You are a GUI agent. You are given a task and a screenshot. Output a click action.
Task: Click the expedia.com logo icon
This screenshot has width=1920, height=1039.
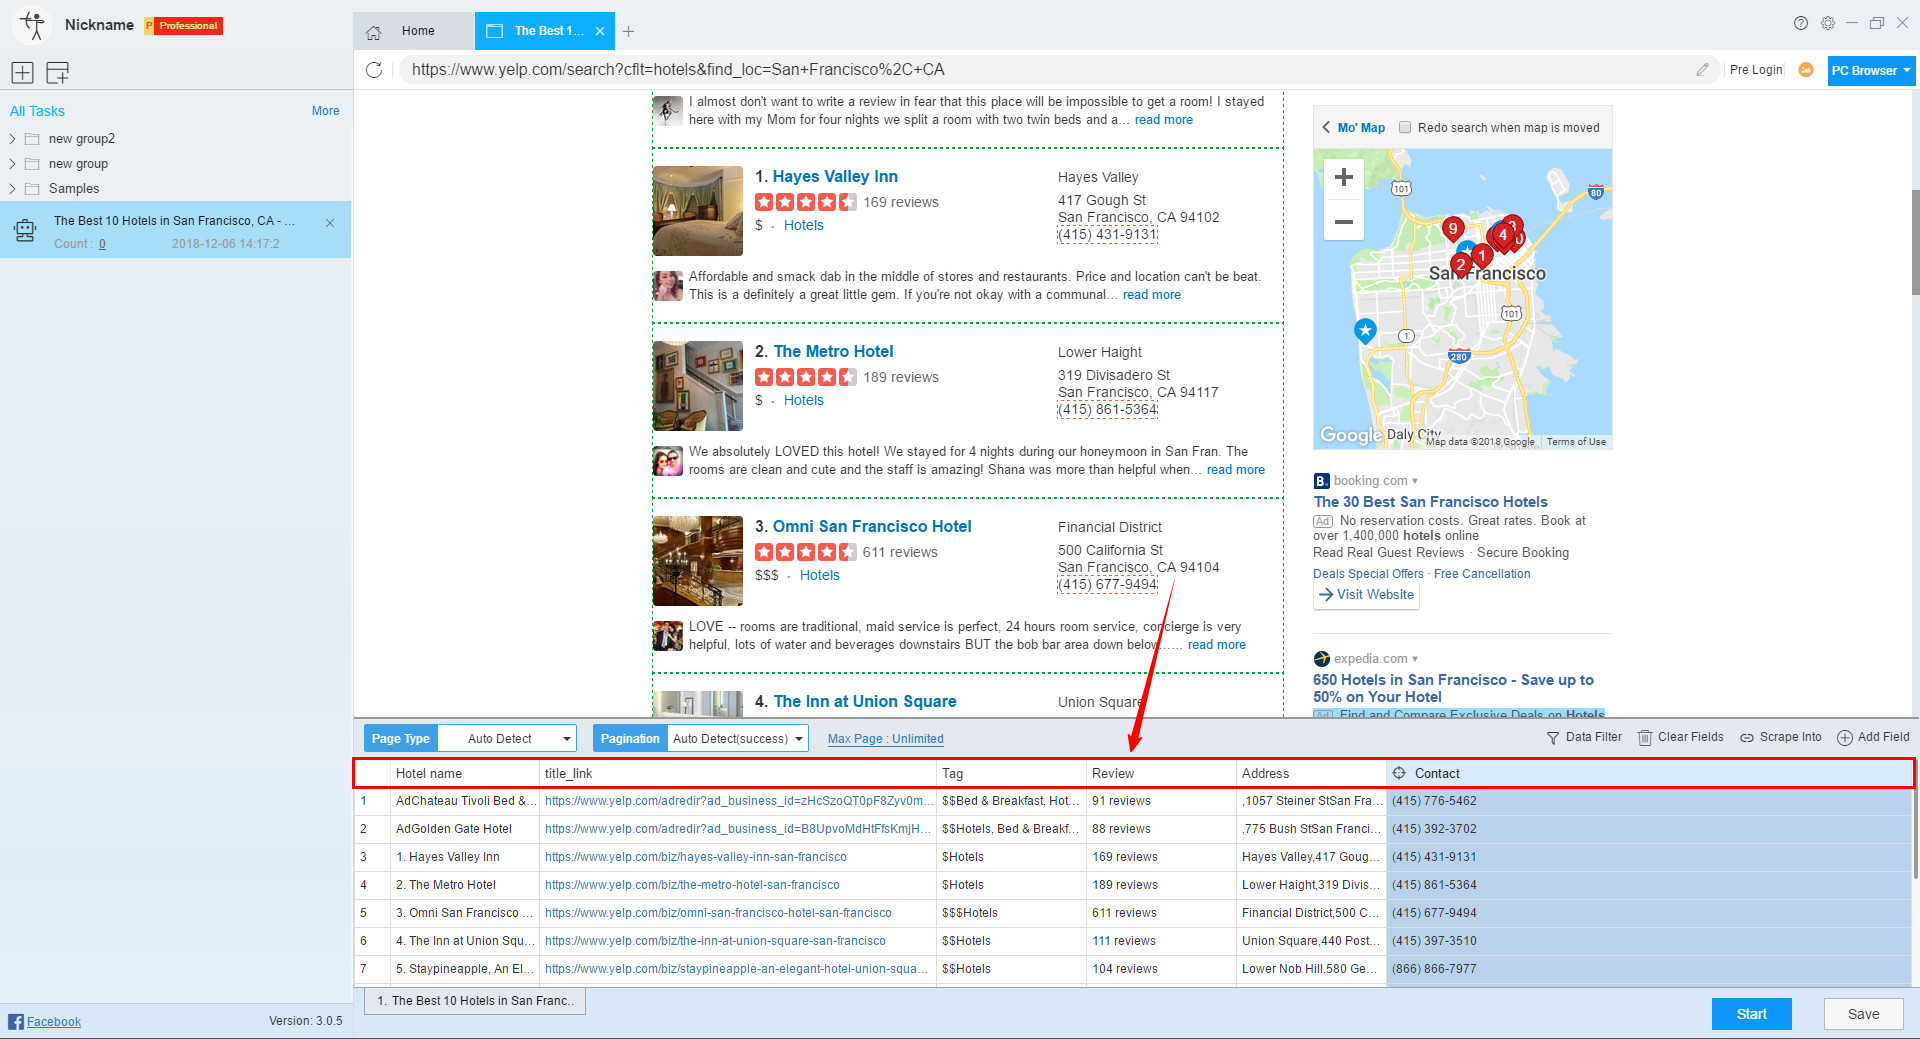click(1321, 659)
